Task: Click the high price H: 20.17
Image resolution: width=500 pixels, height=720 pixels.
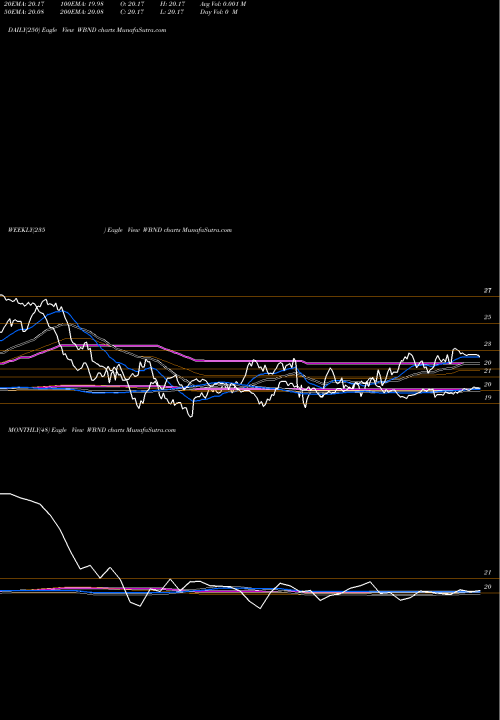Action: pos(172,4)
